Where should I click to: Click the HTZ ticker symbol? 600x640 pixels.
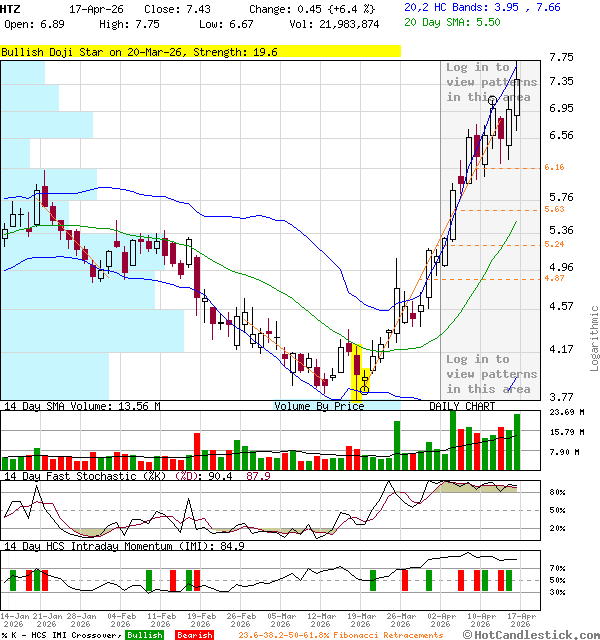pos(11,8)
